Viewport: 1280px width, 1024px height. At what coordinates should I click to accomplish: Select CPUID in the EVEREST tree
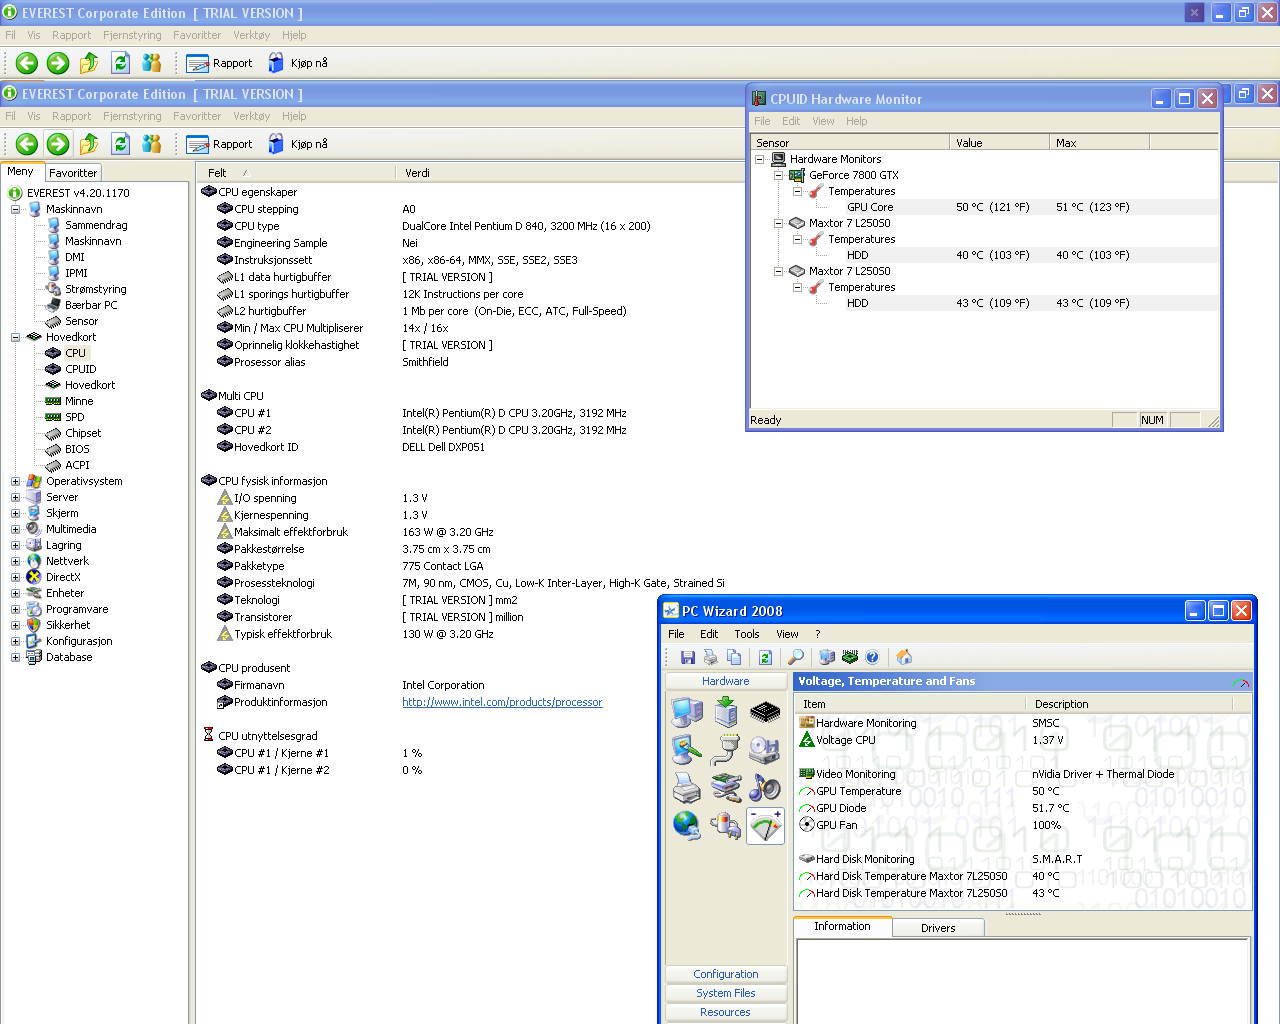click(81, 369)
